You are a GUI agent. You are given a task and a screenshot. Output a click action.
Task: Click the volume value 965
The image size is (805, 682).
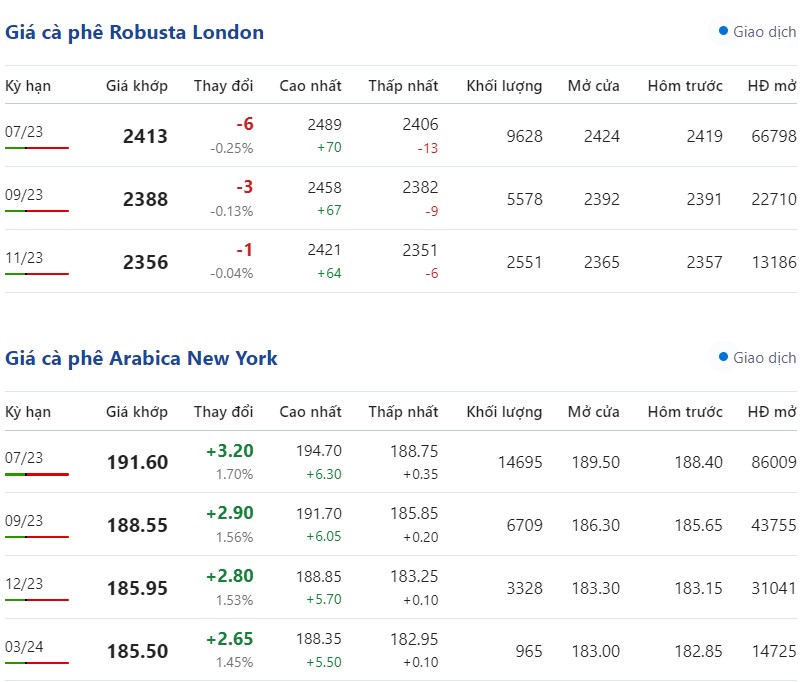coord(529,651)
